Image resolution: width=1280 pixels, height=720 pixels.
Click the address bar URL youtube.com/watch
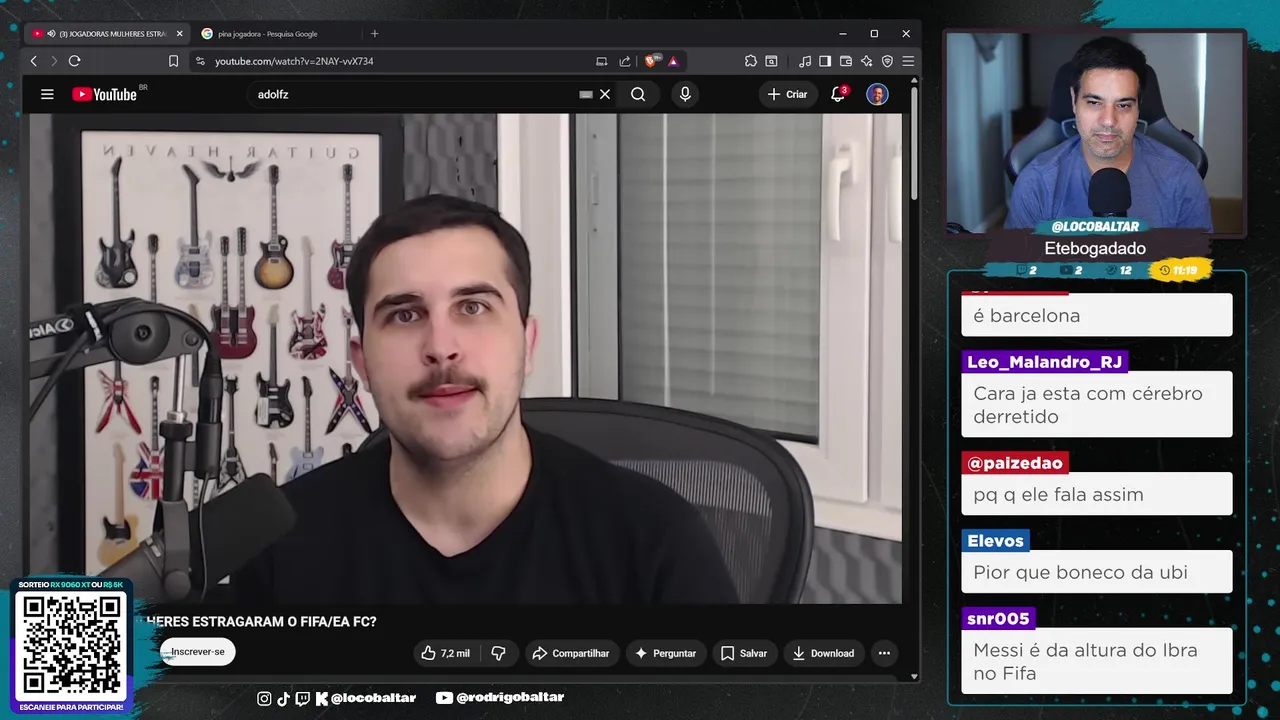click(x=294, y=61)
